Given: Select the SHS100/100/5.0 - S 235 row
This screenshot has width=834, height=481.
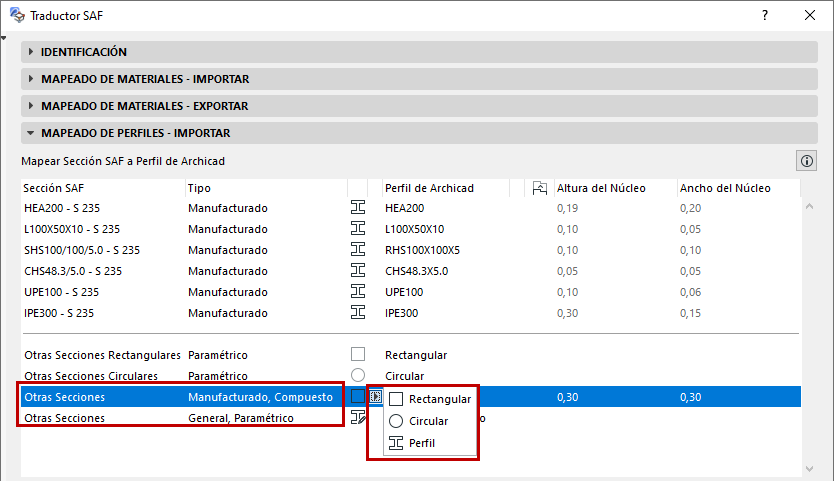Looking at the screenshot, I should (411, 250).
